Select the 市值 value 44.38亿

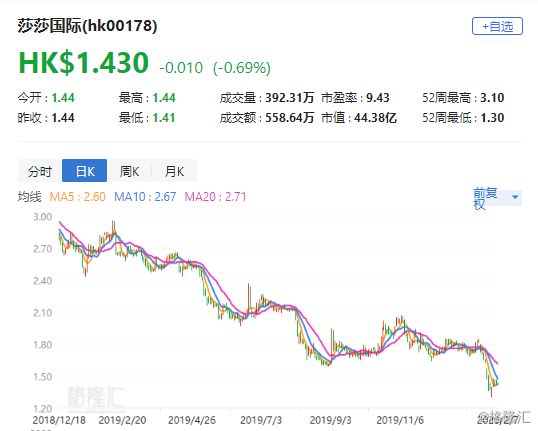pyautogui.click(x=375, y=118)
